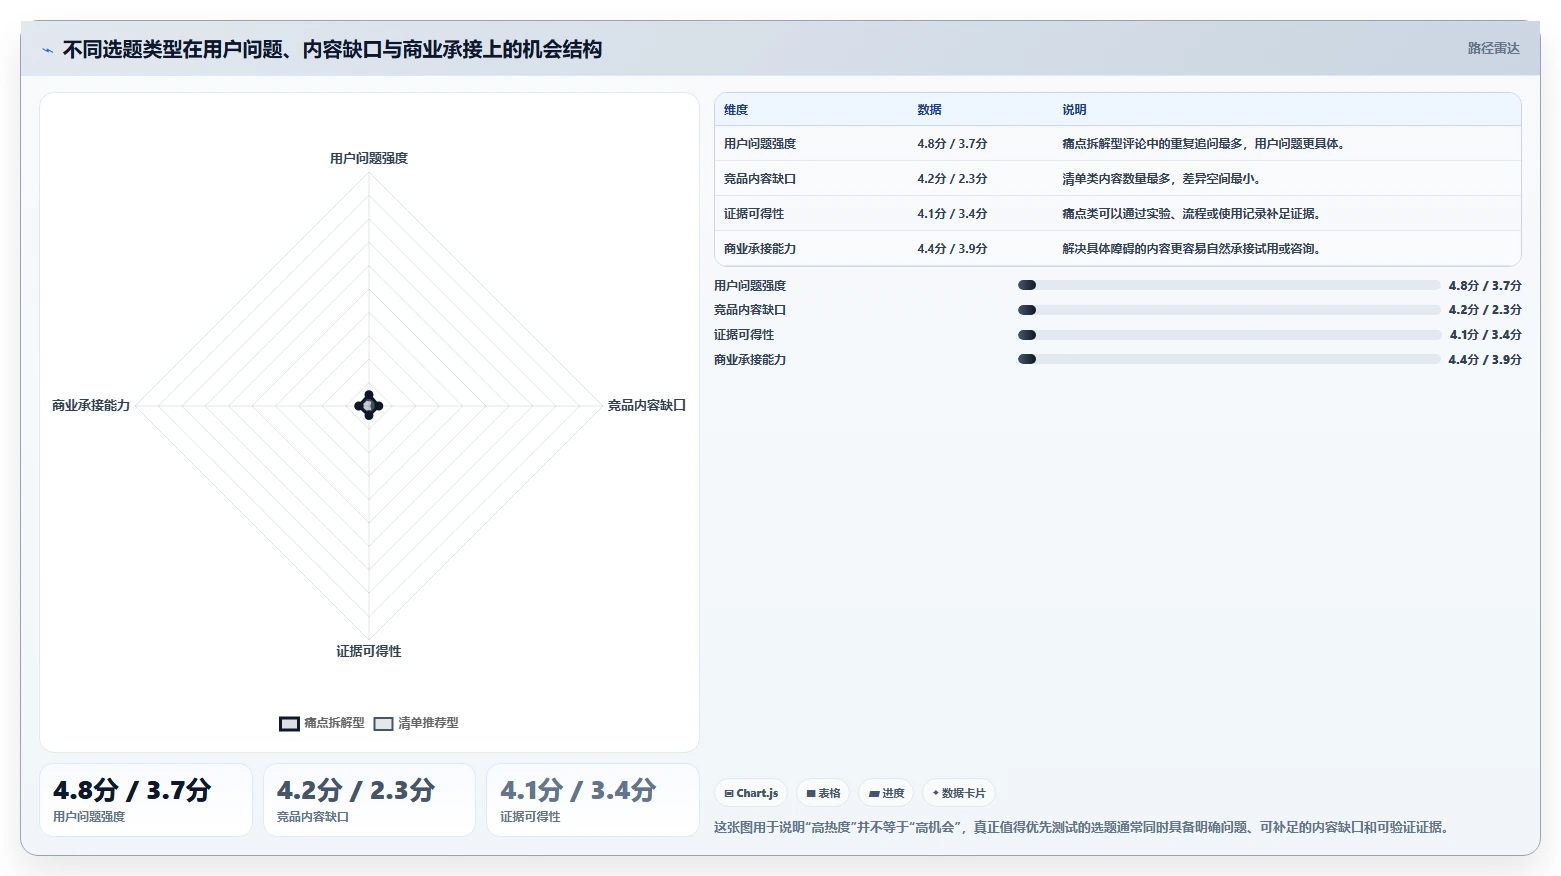Screen dimensions: 1561x876
Task: Click the 证据可得性 table row cell
Action: [x=754, y=214]
